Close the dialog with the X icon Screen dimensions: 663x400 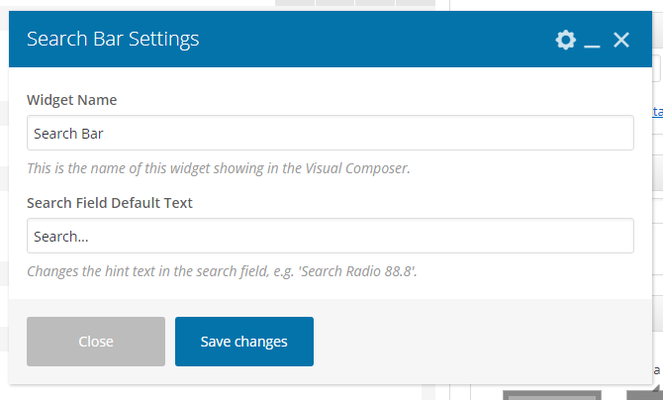(621, 40)
